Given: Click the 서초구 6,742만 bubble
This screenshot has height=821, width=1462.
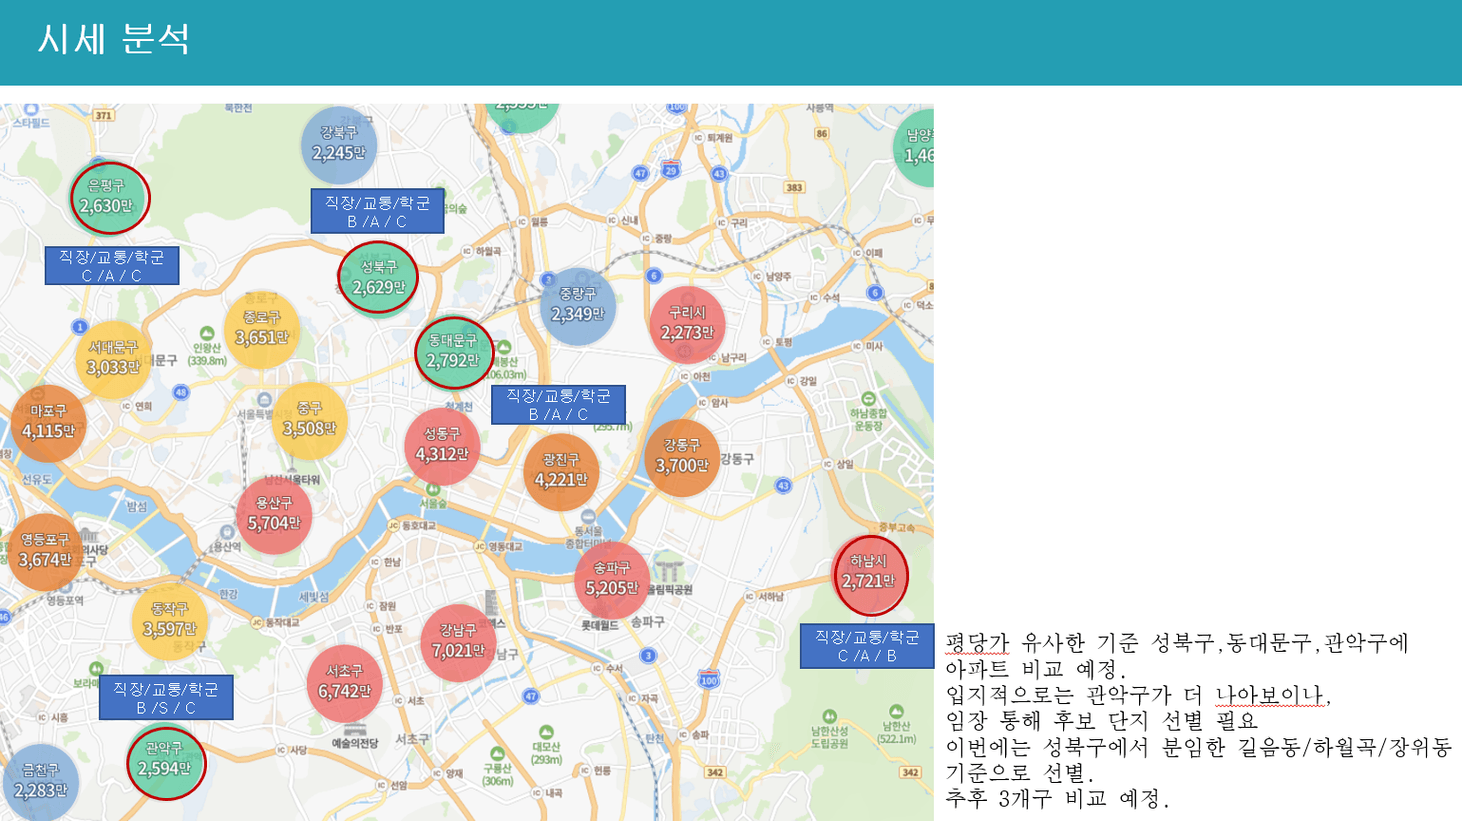Looking at the screenshot, I should (x=344, y=682).
